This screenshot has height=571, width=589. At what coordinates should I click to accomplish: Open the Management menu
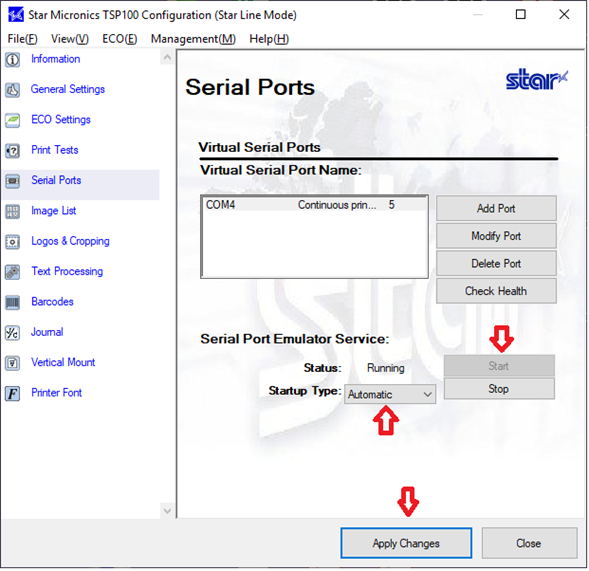point(193,39)
